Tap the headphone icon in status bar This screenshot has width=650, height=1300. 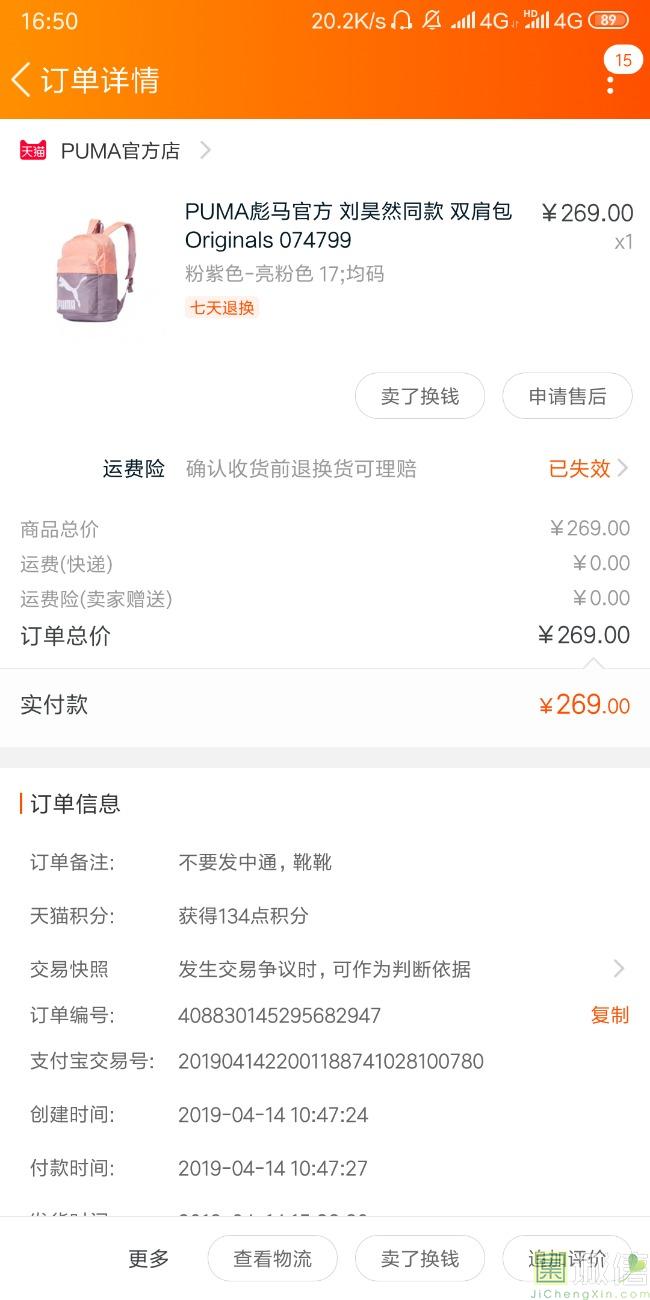point(402,21)
